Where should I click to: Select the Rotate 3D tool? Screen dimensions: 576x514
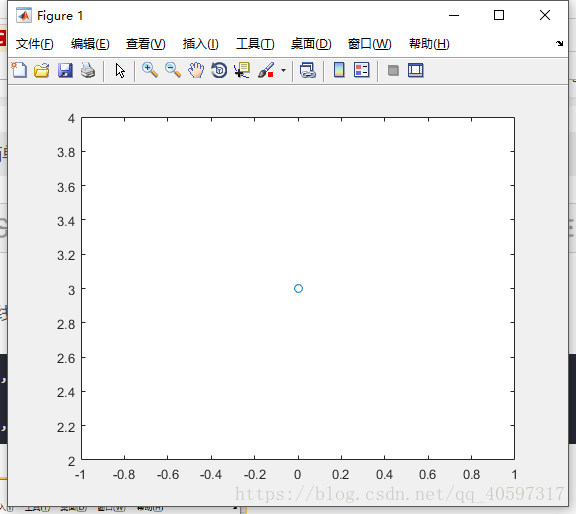tap(219, 70)
